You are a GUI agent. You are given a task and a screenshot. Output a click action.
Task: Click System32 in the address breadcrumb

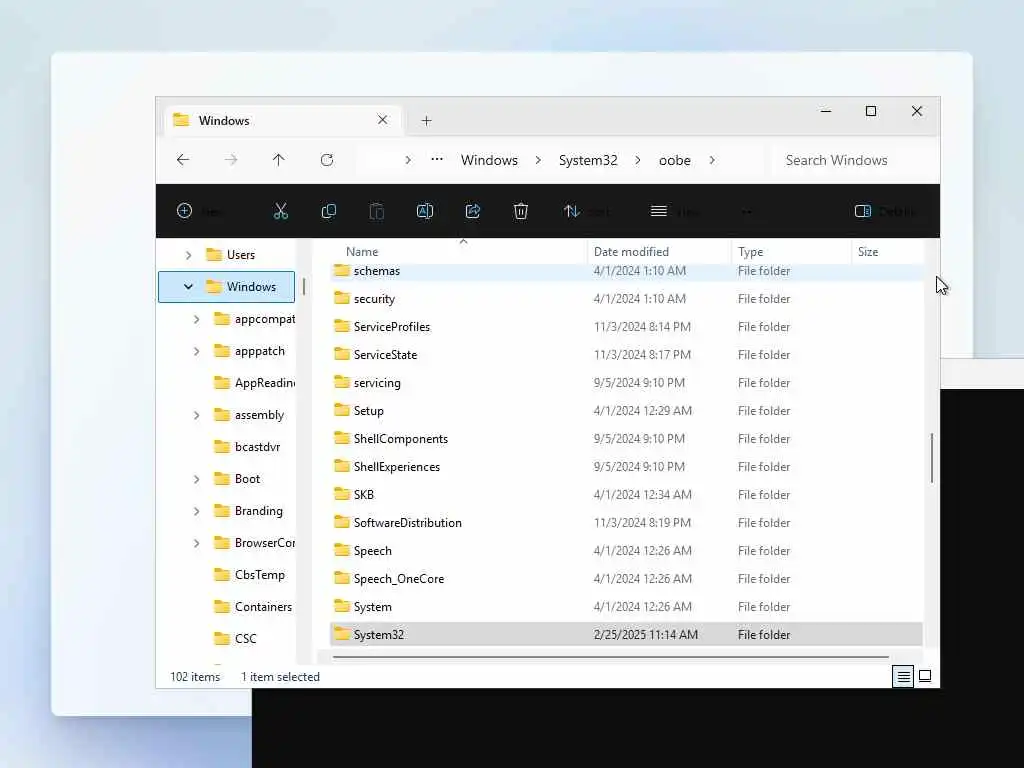point(588,160)
